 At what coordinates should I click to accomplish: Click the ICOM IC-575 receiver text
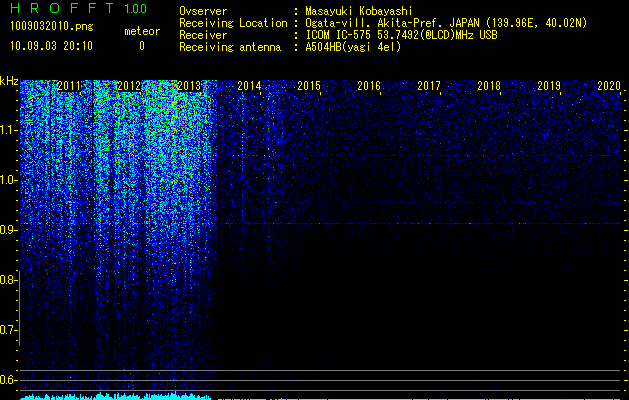coord(401,35)
